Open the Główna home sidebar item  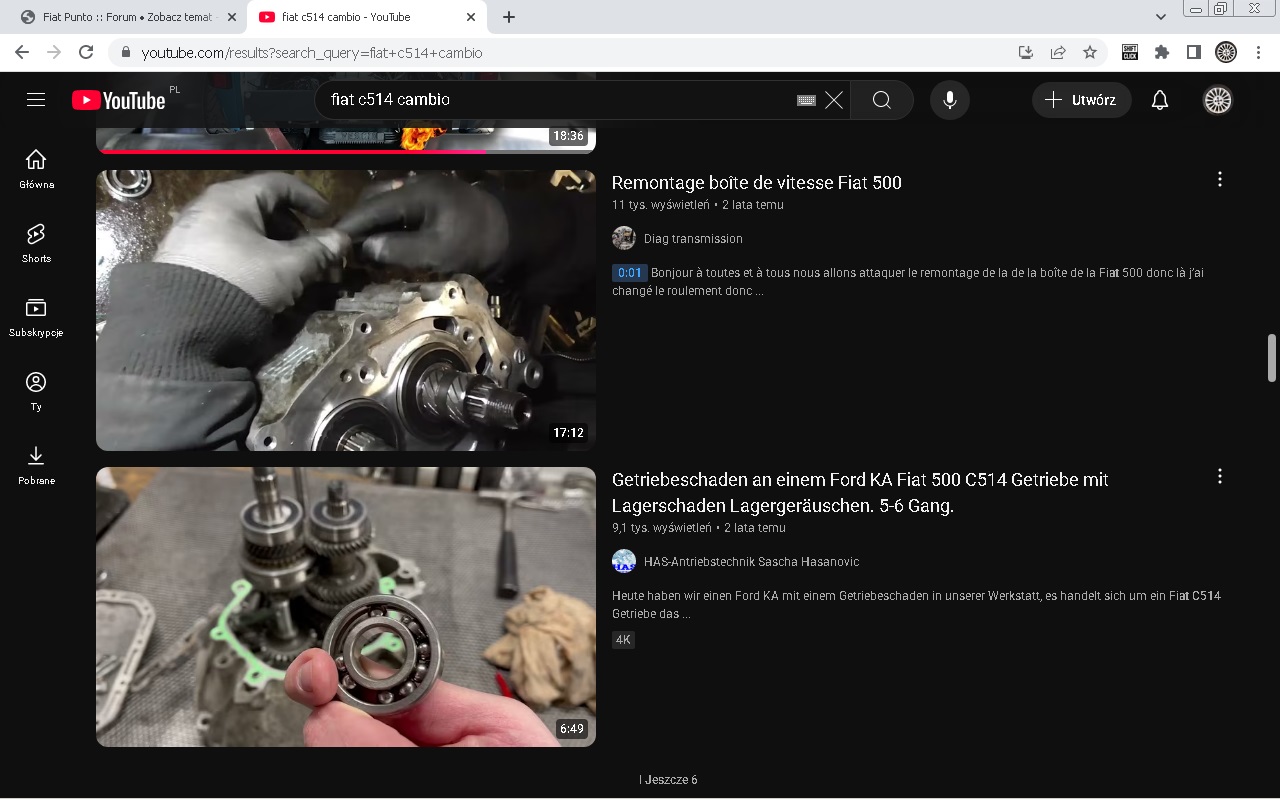pos(36,169)
